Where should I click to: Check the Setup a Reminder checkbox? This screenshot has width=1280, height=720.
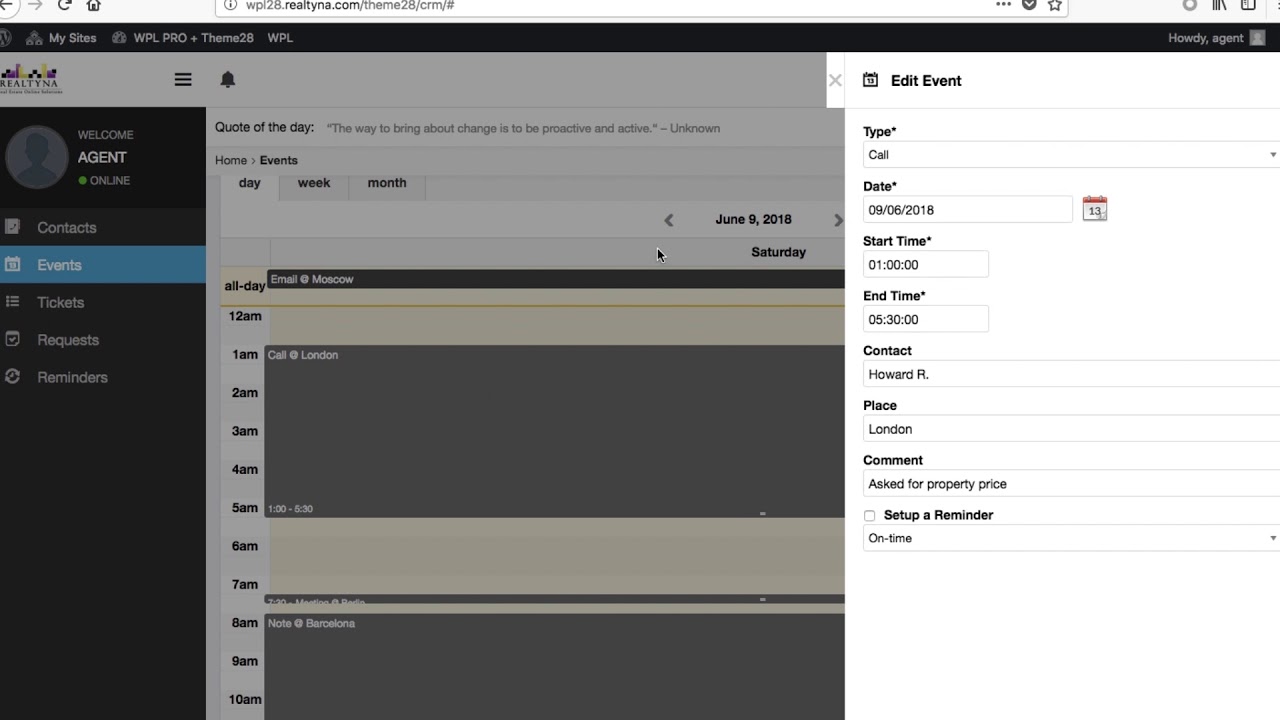pyautogui.click(x=869, y=516)
